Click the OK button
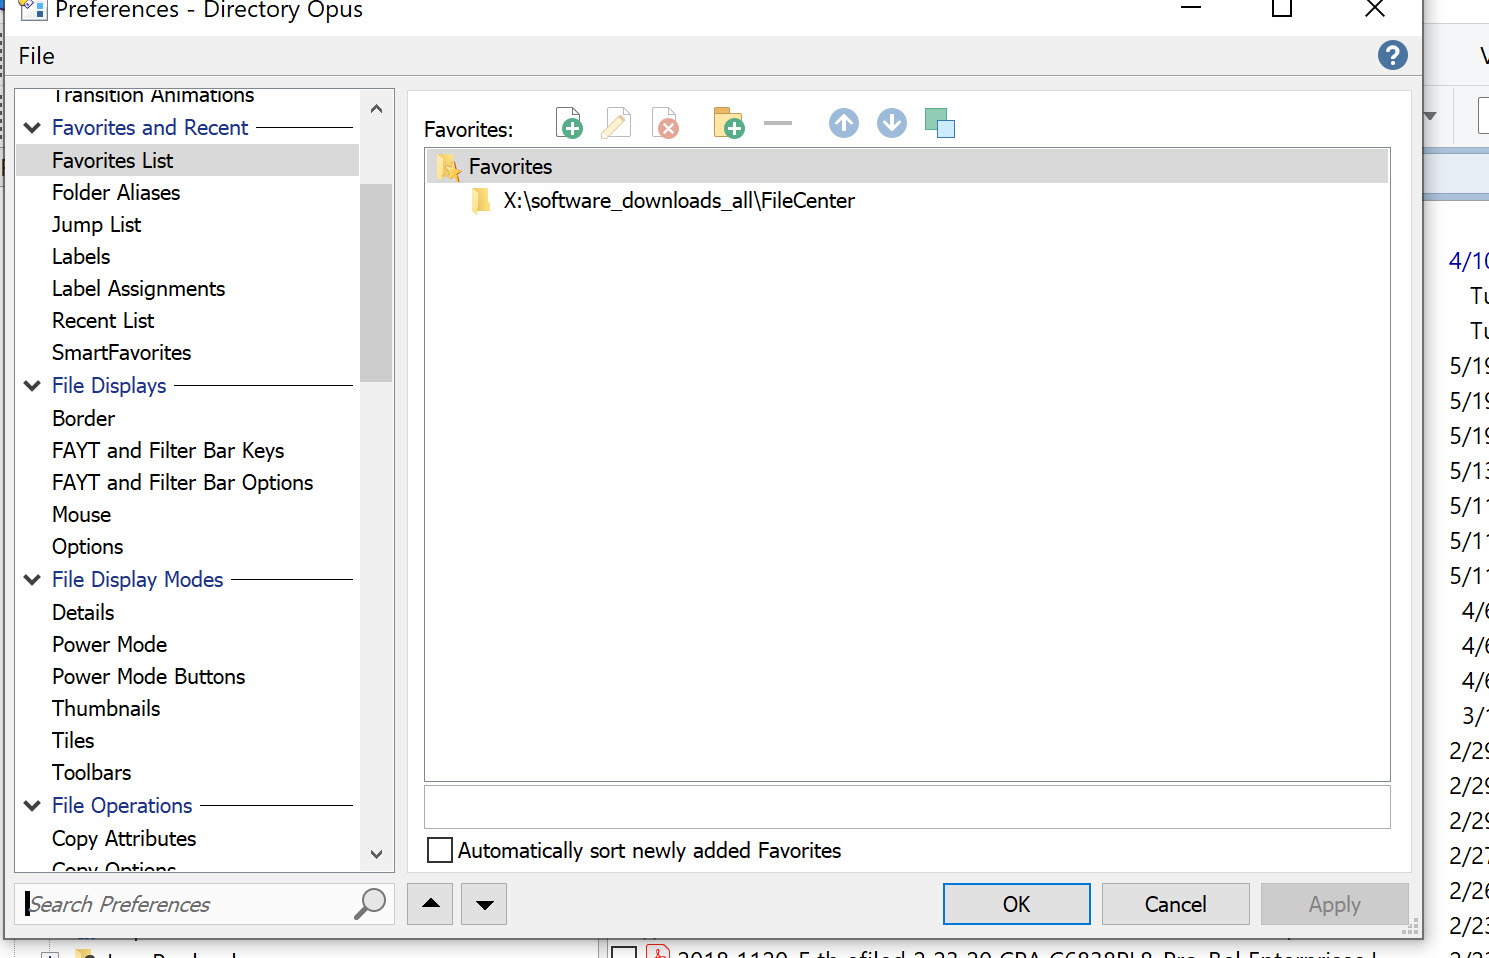The height and width of the screenshot is (958, 1489). [x=1016, y=904]
